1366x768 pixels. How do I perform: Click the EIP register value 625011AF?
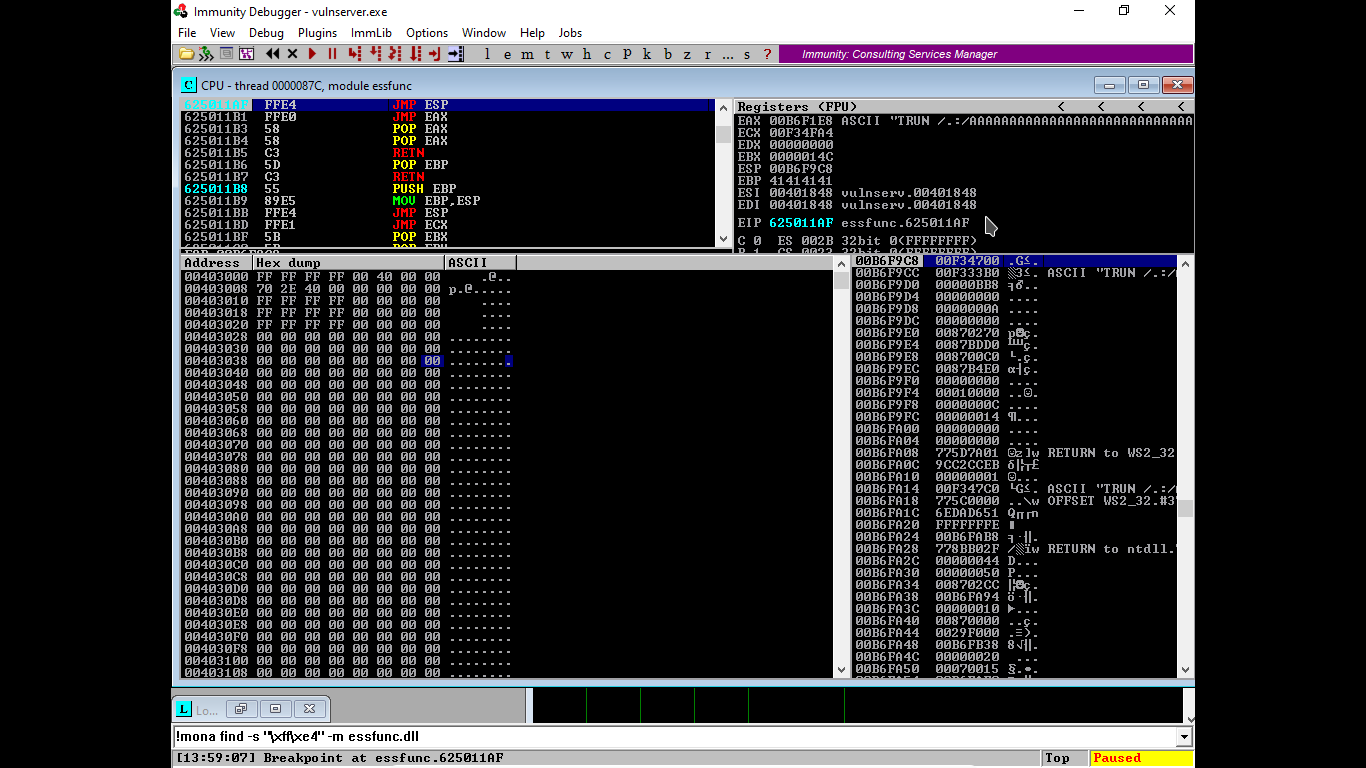tap(801, 223)
